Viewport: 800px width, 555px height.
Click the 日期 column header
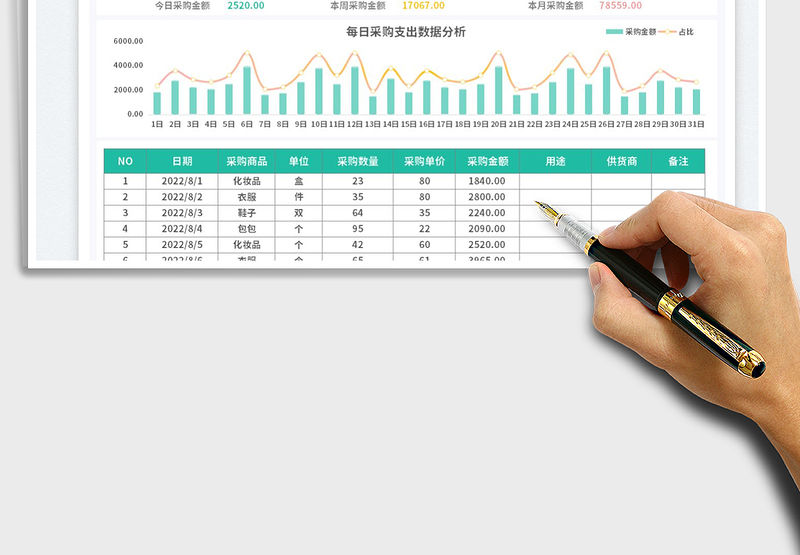[x=182, y=161]
